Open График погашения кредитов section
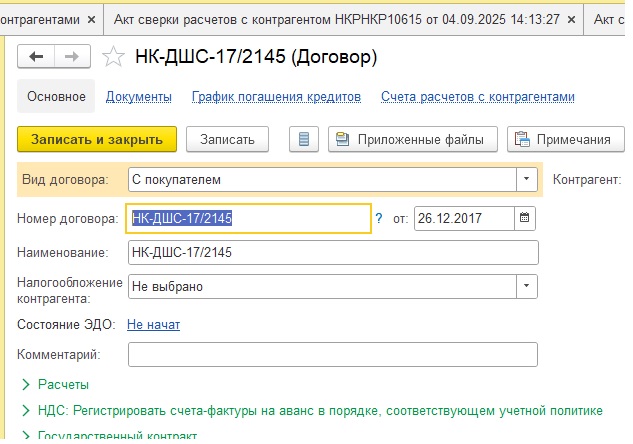The width and height of the screenshot is (633, 444). click(x=277, y=97)
